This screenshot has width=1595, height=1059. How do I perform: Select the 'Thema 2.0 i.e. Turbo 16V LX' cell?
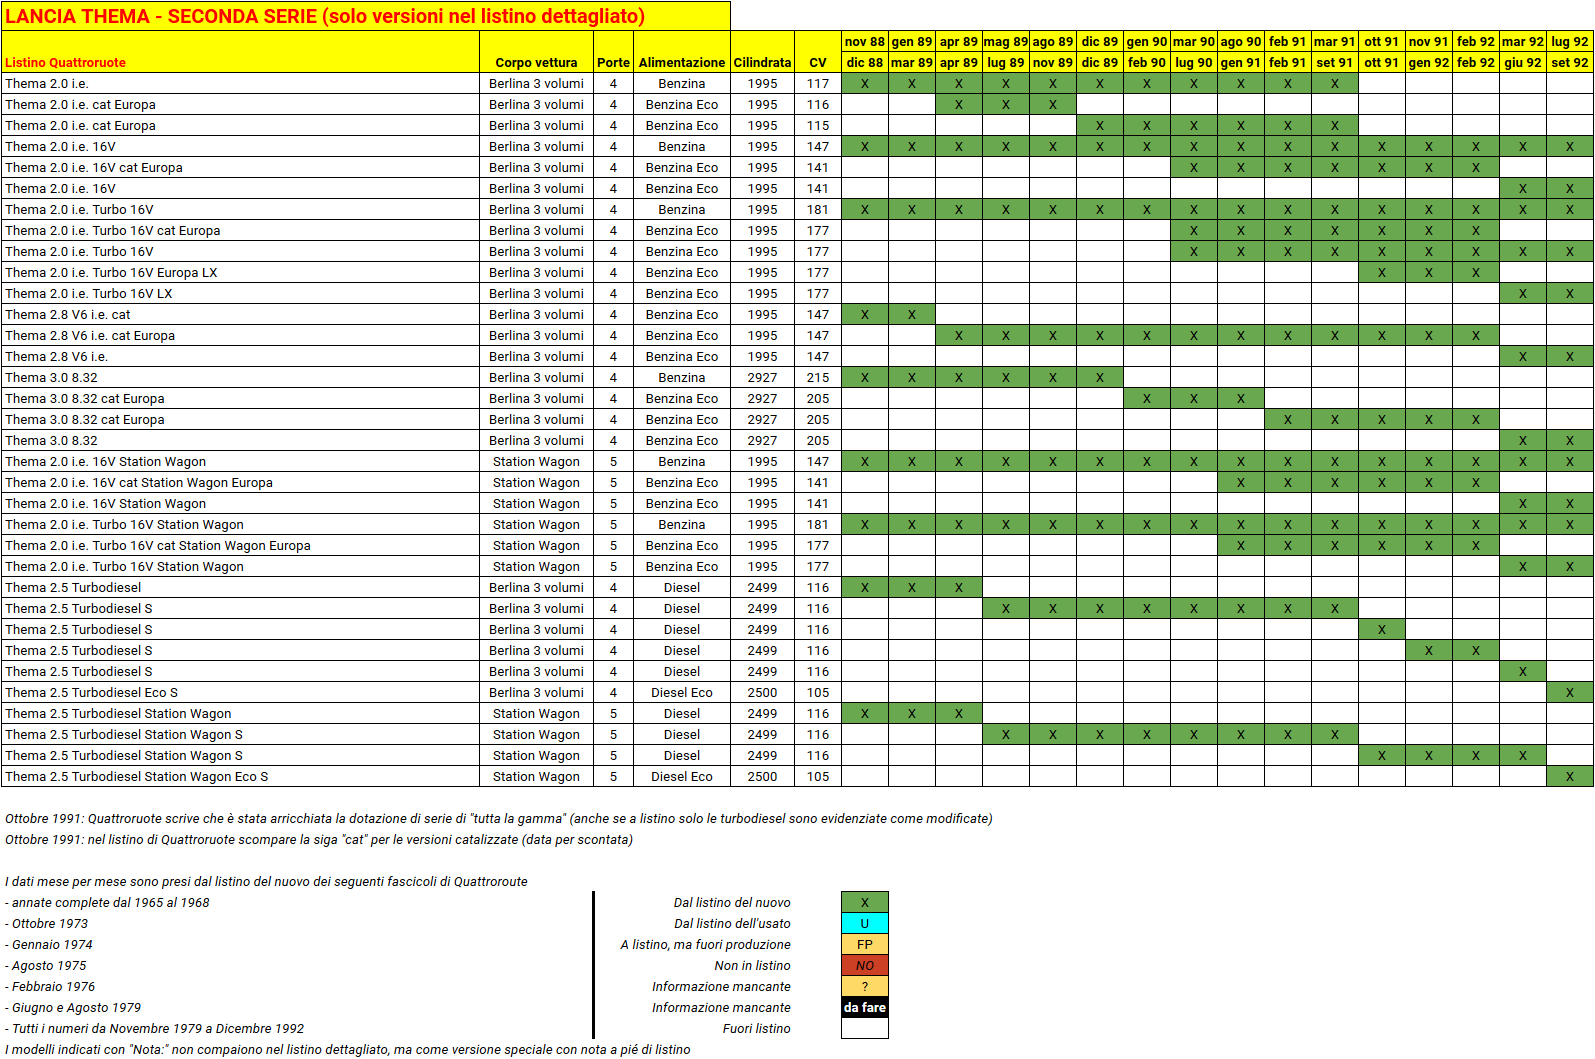[240, 293]
